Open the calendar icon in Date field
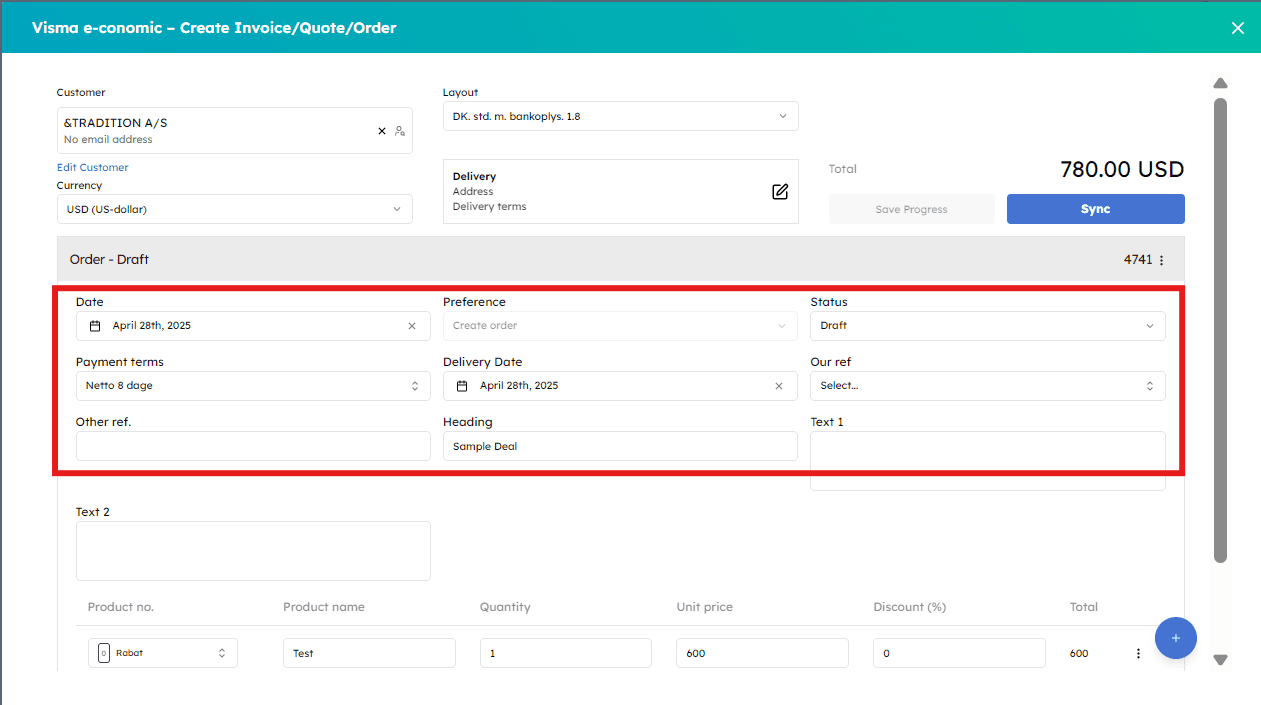The height and width of the screenshot is (705, 1261). coord(95,326)
